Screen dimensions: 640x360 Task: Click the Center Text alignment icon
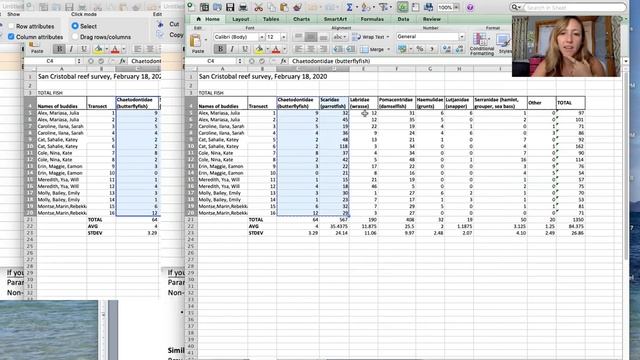(x=311, y=49)
